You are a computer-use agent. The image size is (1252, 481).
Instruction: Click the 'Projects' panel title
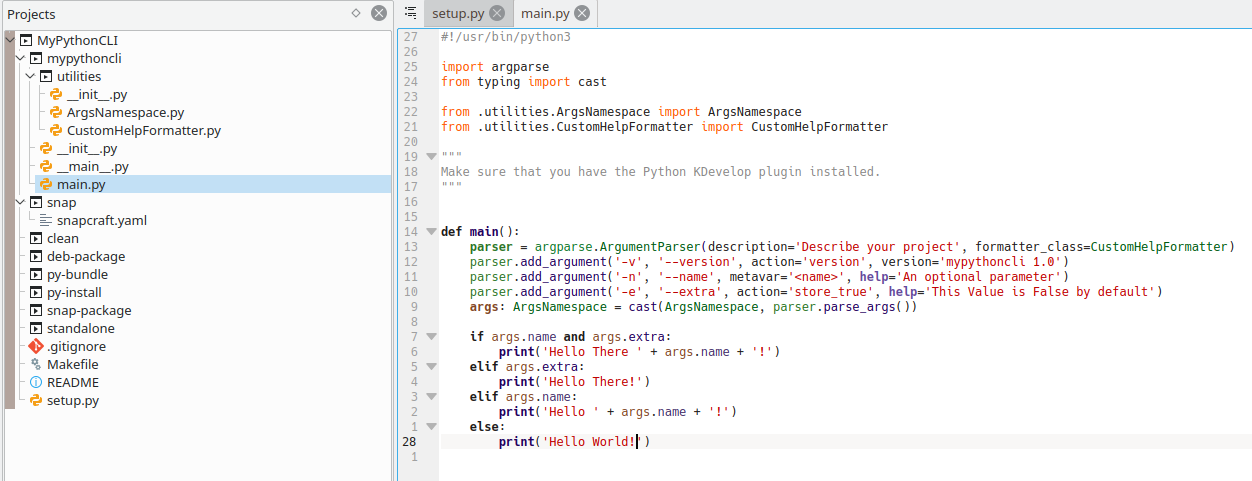point(30,14)
